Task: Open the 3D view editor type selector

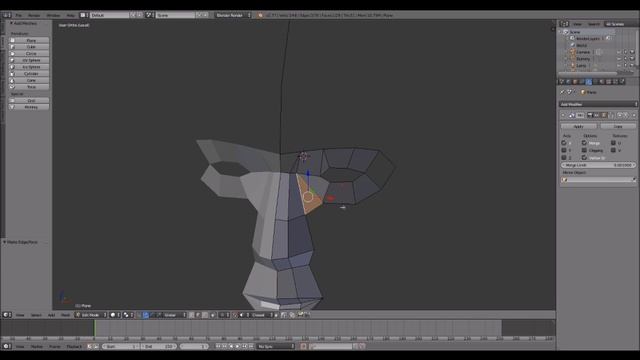Action: tap(7, 315)
